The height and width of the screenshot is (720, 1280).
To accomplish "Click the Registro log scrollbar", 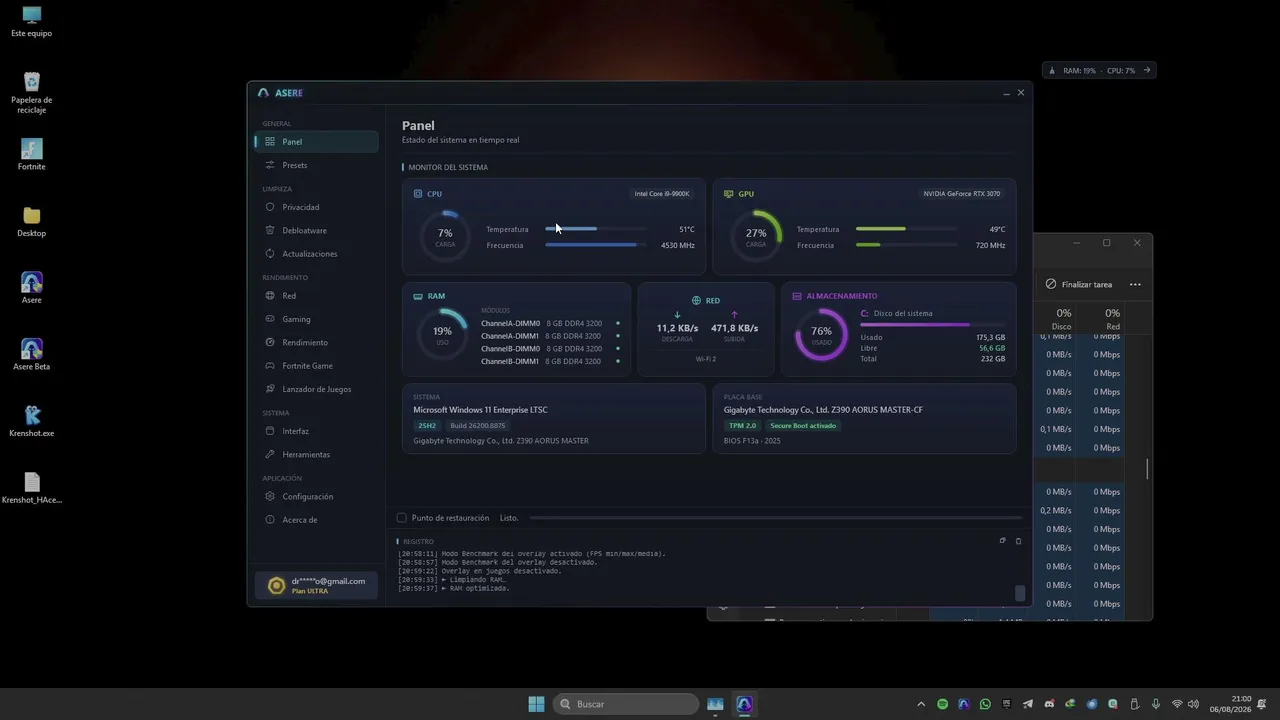I will click(1020, 593).
